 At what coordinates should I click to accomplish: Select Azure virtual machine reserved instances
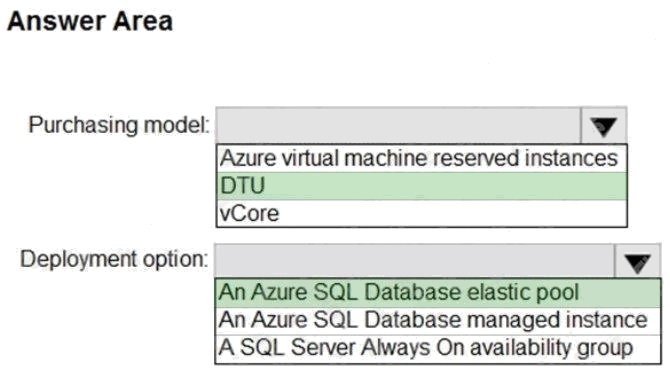click(422, 158)
